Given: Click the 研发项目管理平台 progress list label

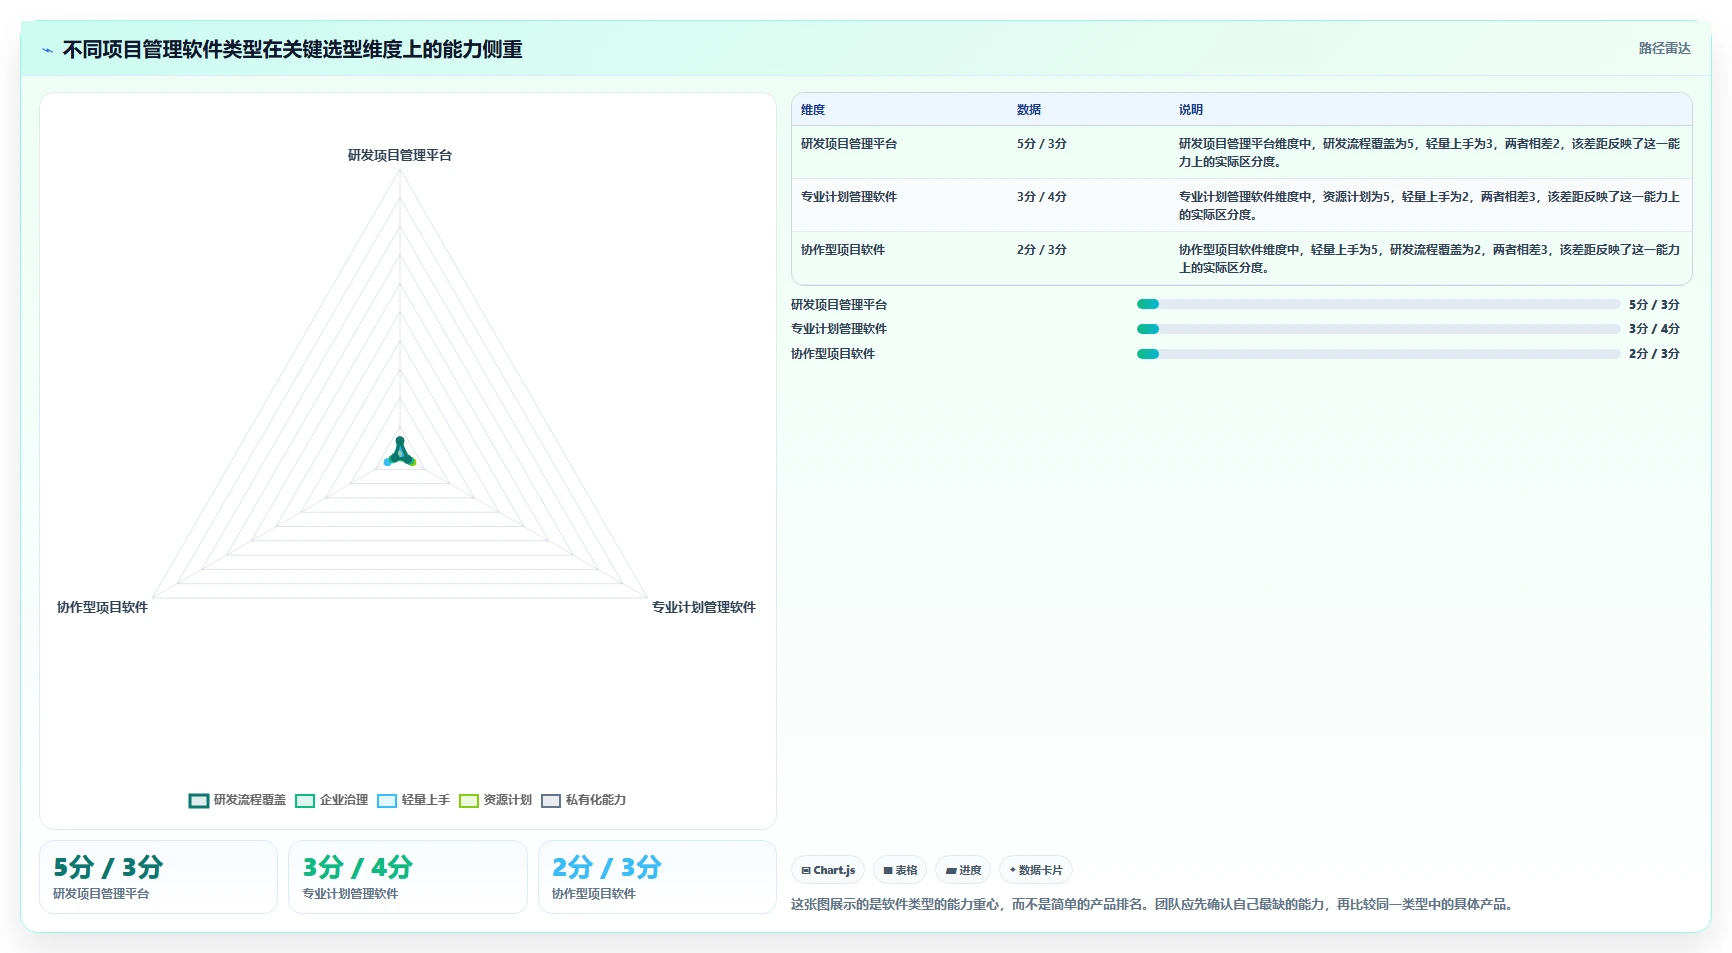Looking at the screenshot, I should pyautogui.click(x=839, y=305).
